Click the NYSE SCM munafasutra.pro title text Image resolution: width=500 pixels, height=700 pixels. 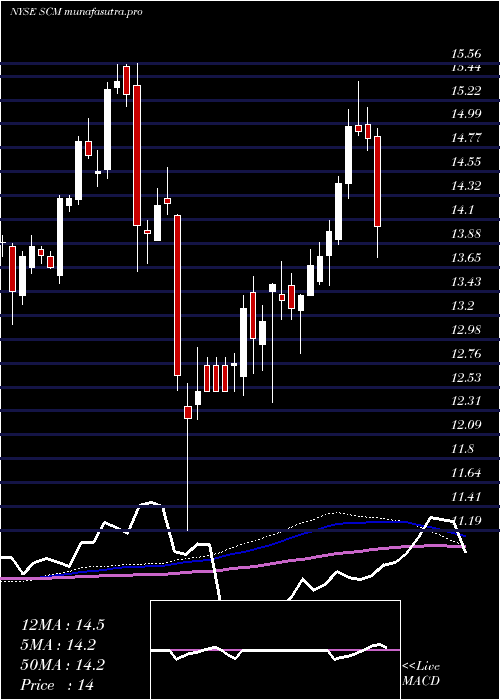[x=76, y=12]
